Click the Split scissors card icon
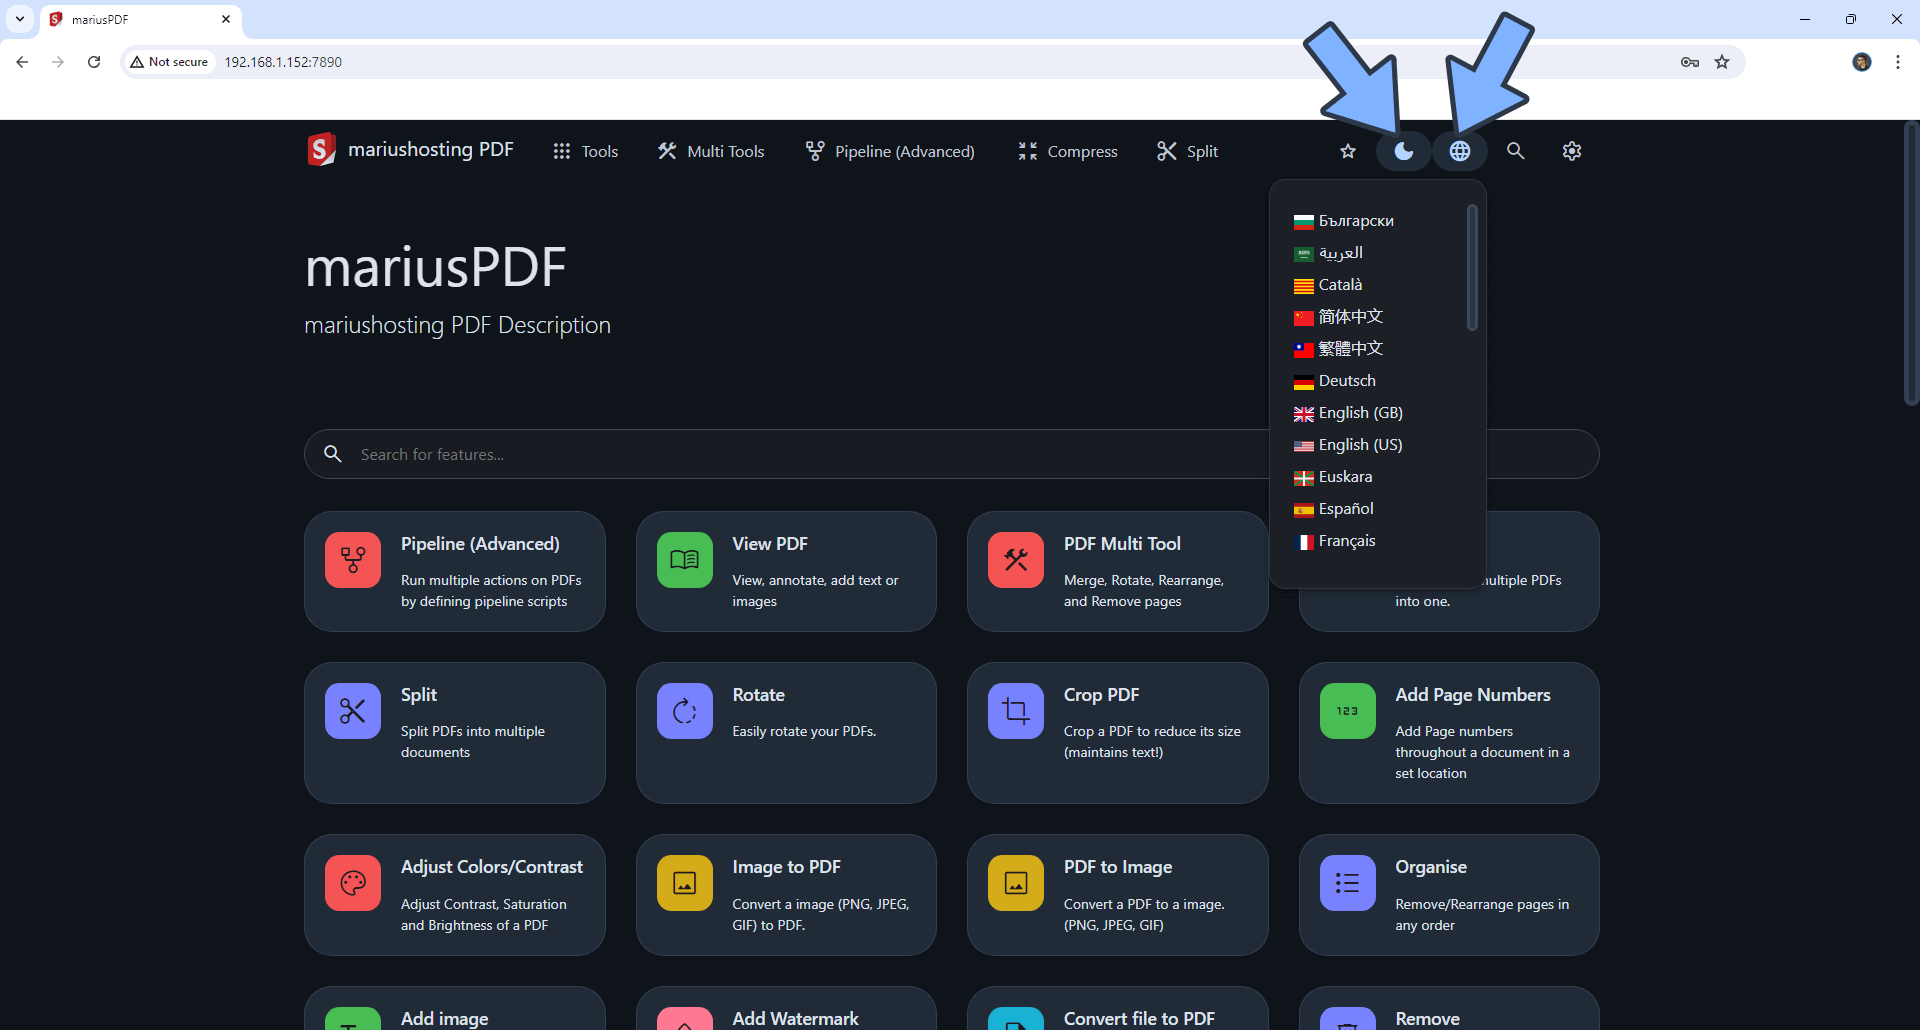This screenshot has width=1920, height=1030. 353,711
